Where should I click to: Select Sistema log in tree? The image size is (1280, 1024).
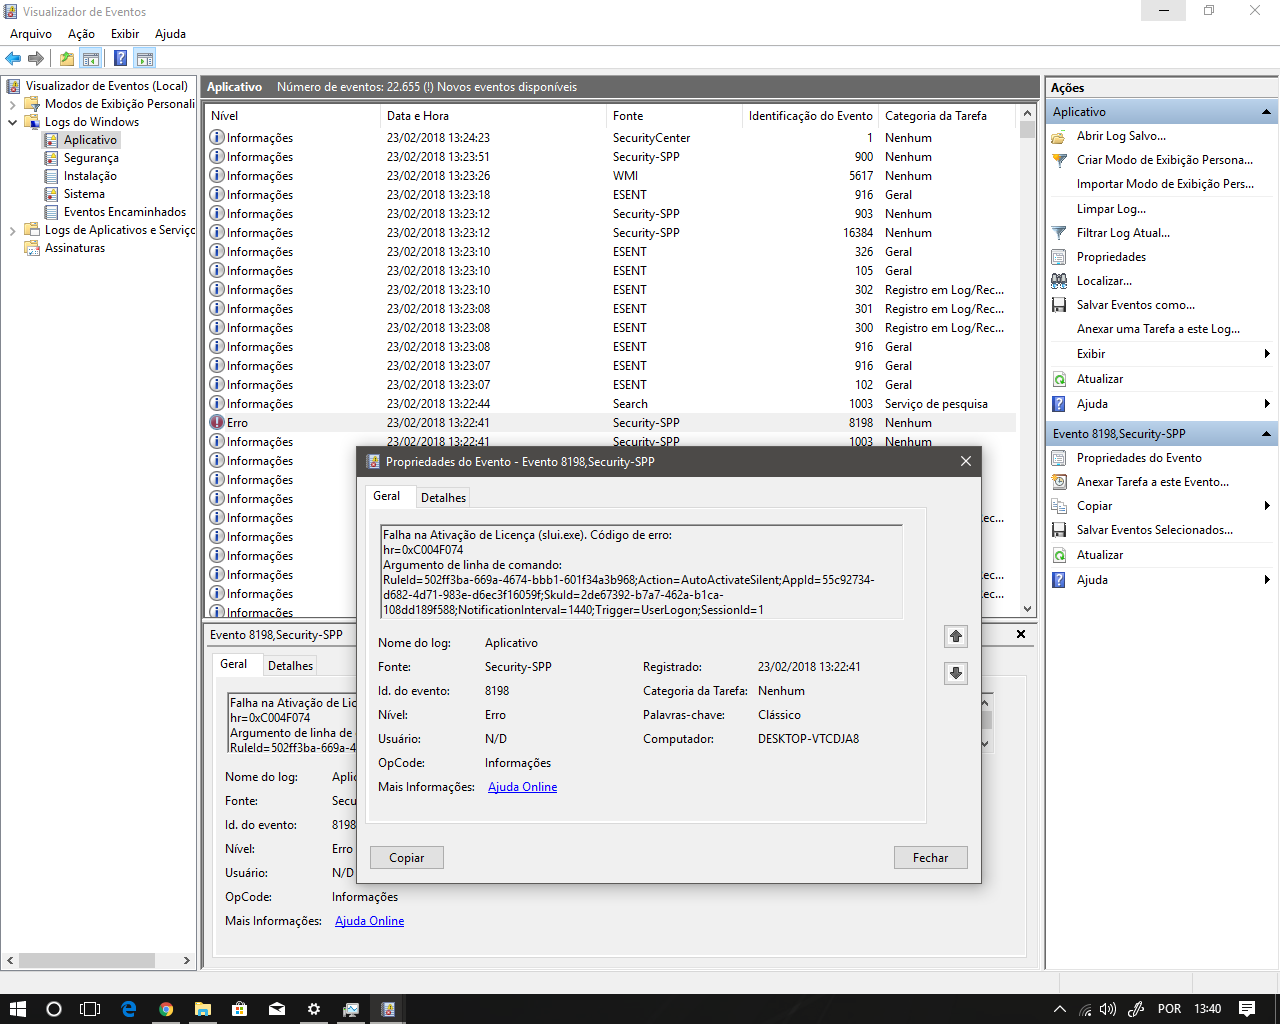84,194
